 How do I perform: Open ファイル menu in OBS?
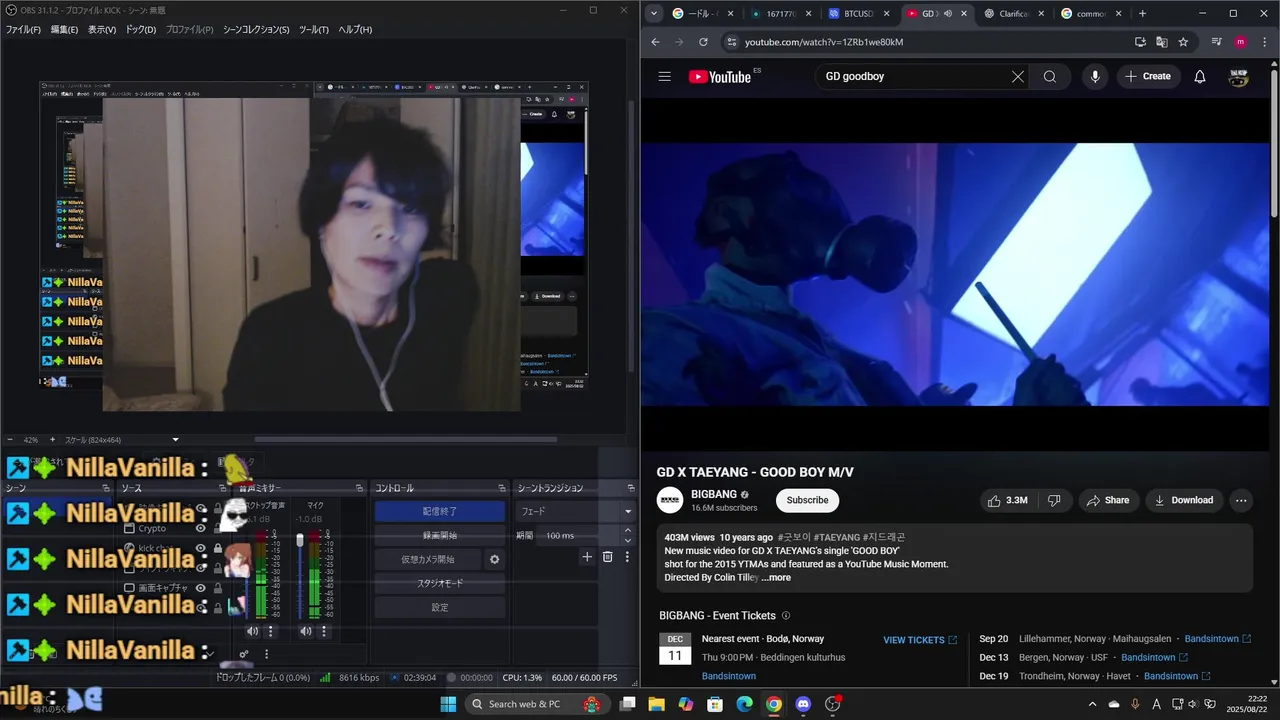tap(23, 30)
